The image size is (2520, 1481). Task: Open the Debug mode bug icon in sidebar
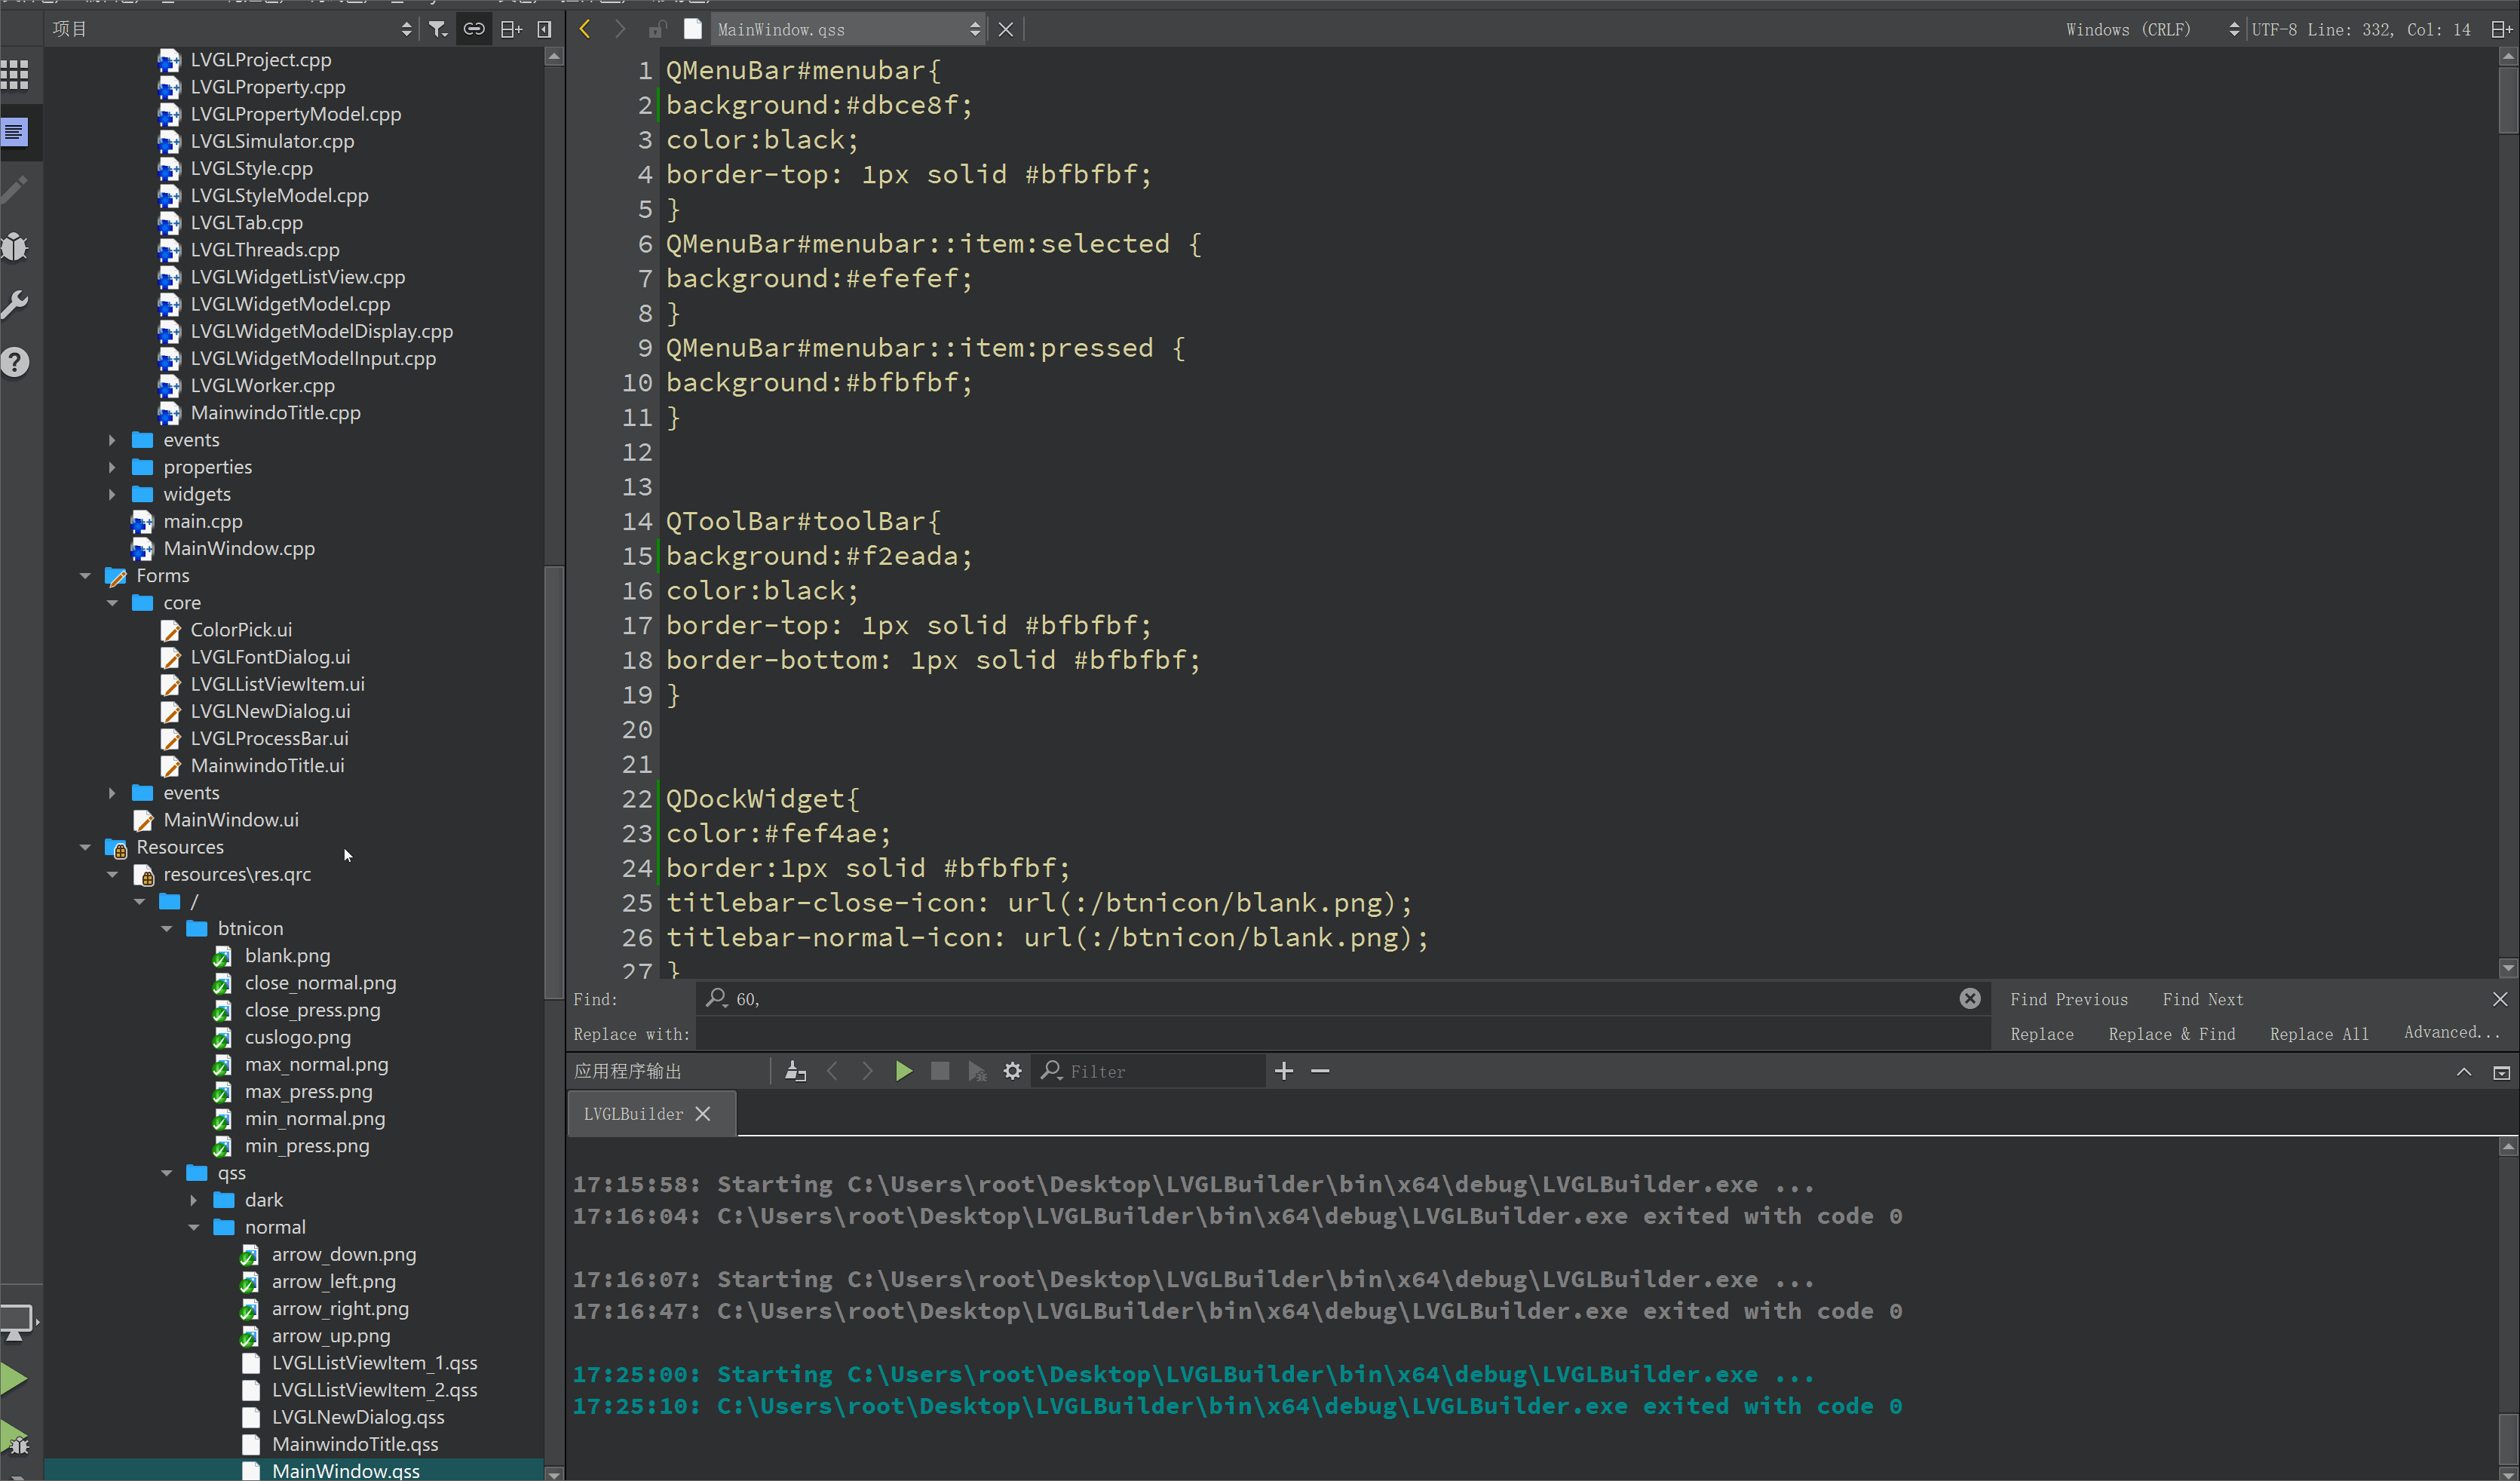[x=15, y=246]
